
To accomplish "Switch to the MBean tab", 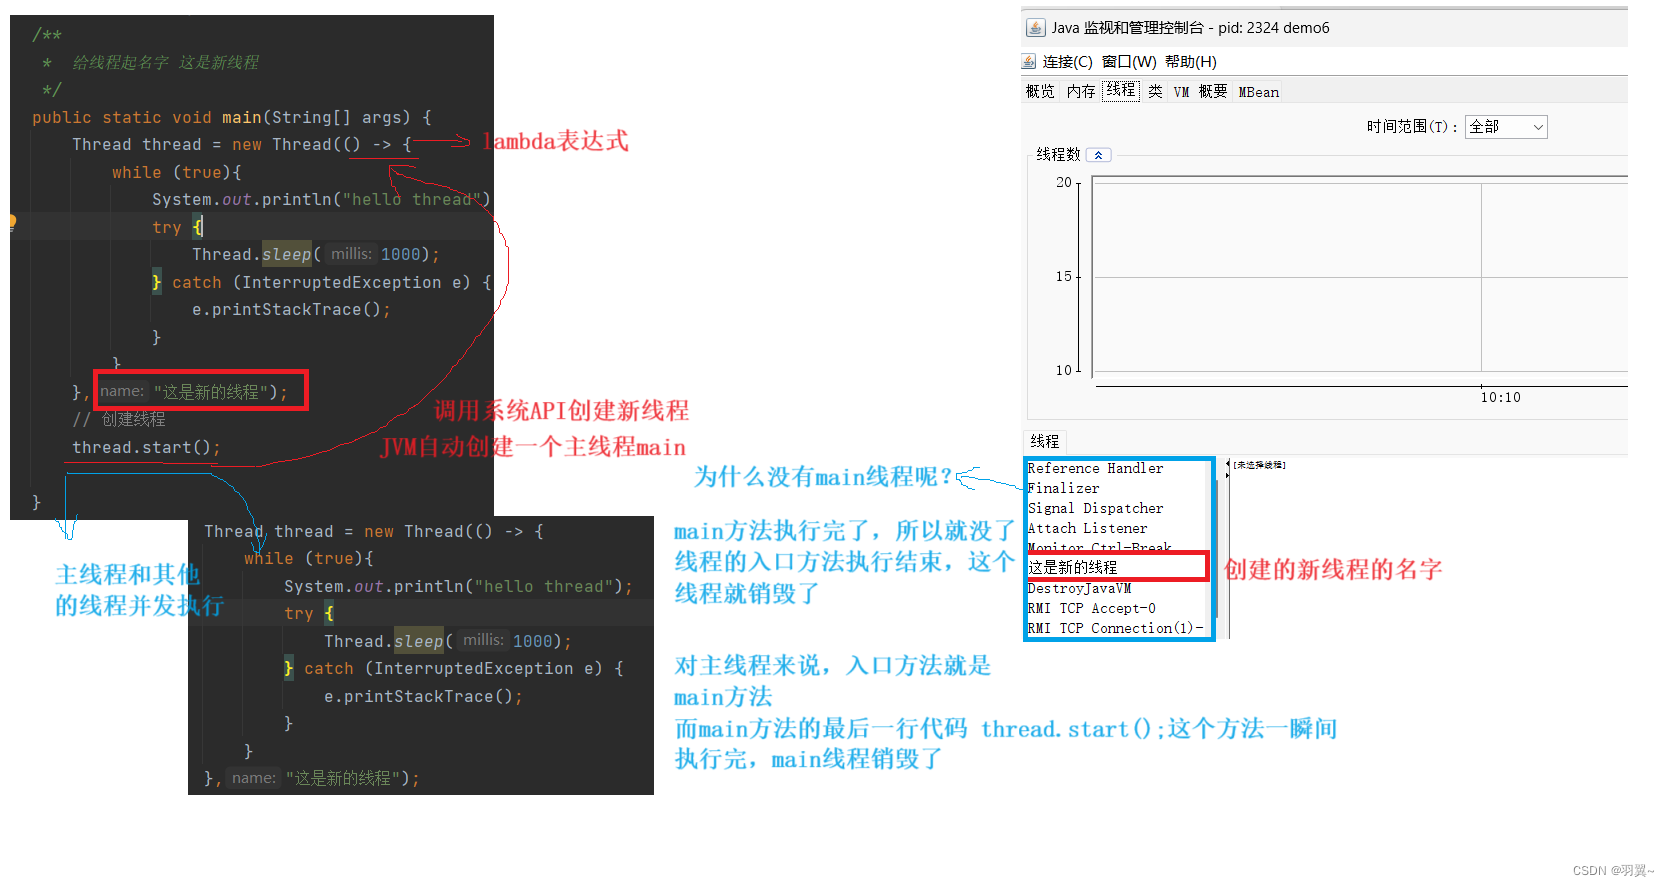I will coord(1258,92).
